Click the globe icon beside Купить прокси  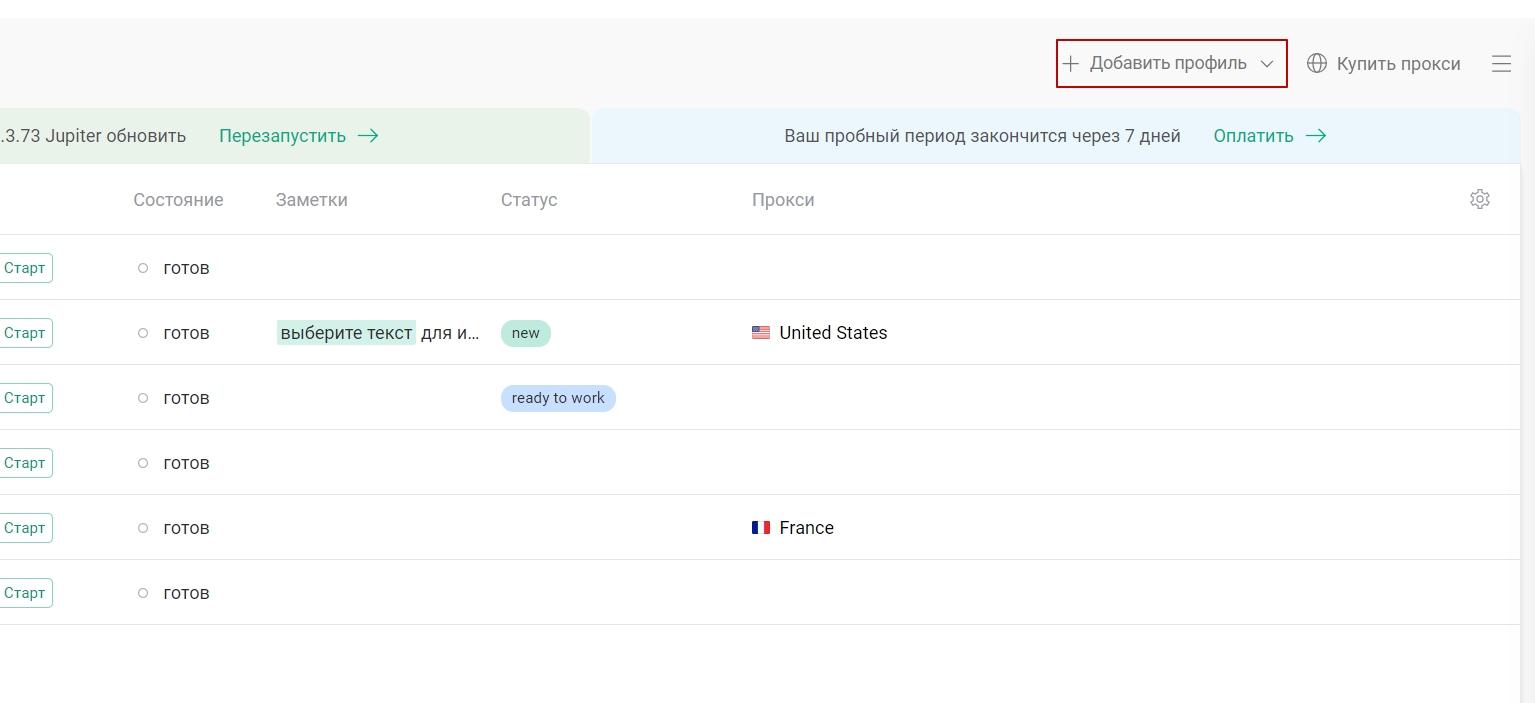click(1317, 63)
